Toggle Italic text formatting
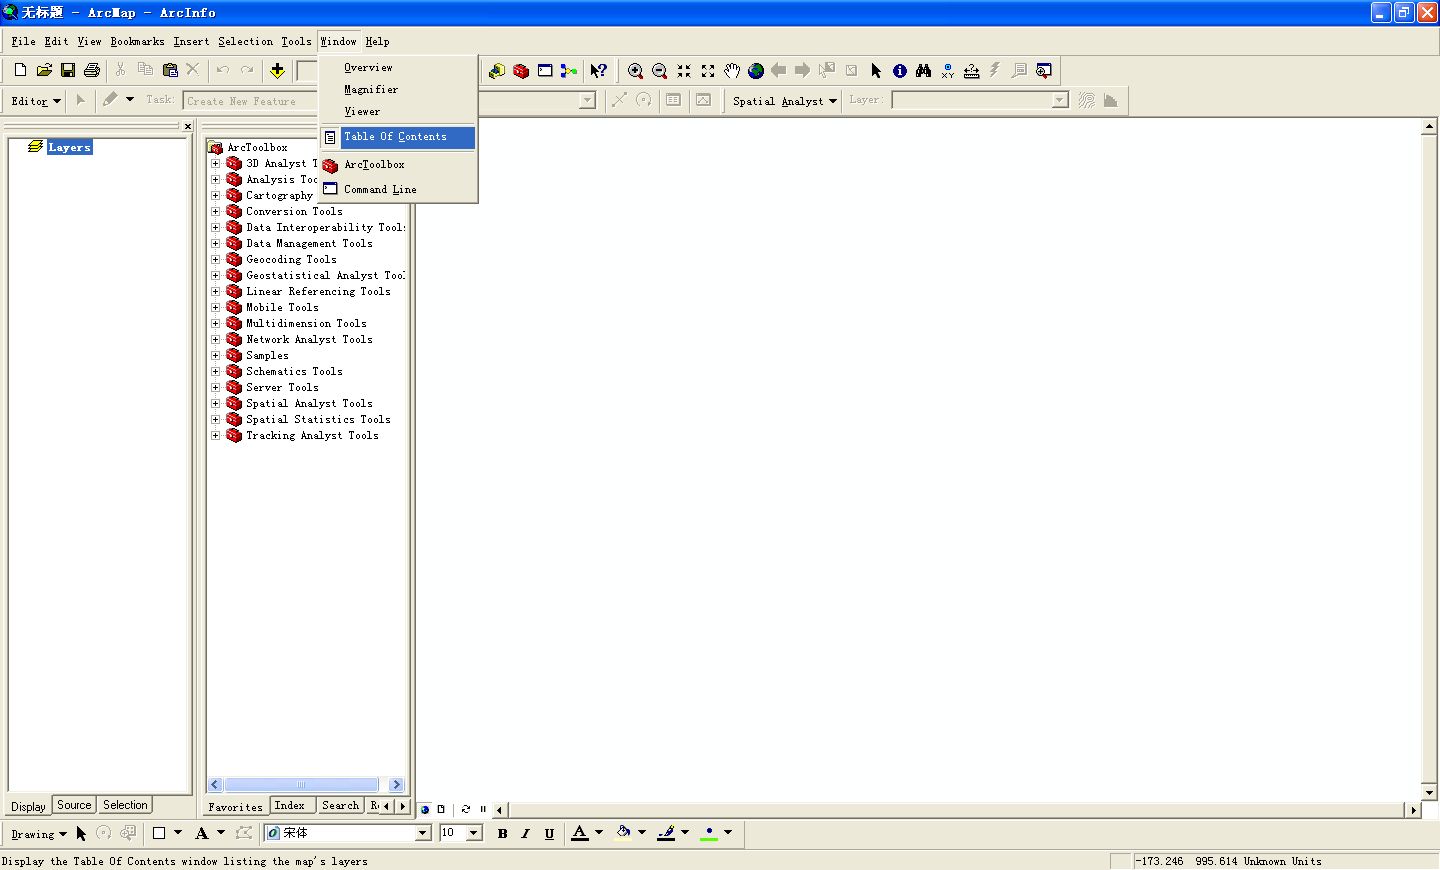Viewport: 1440px width, 870px height. (x=526, y=833)
